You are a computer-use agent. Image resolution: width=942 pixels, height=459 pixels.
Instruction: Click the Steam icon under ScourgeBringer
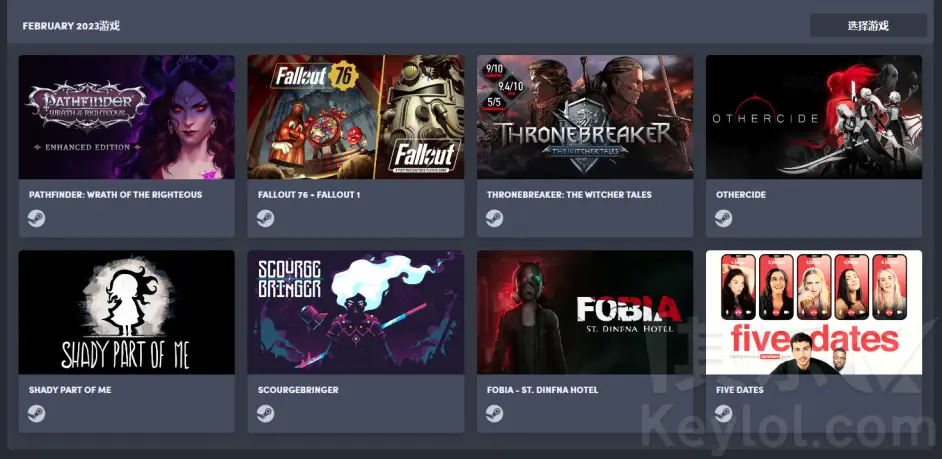click(x=266, y=413)
